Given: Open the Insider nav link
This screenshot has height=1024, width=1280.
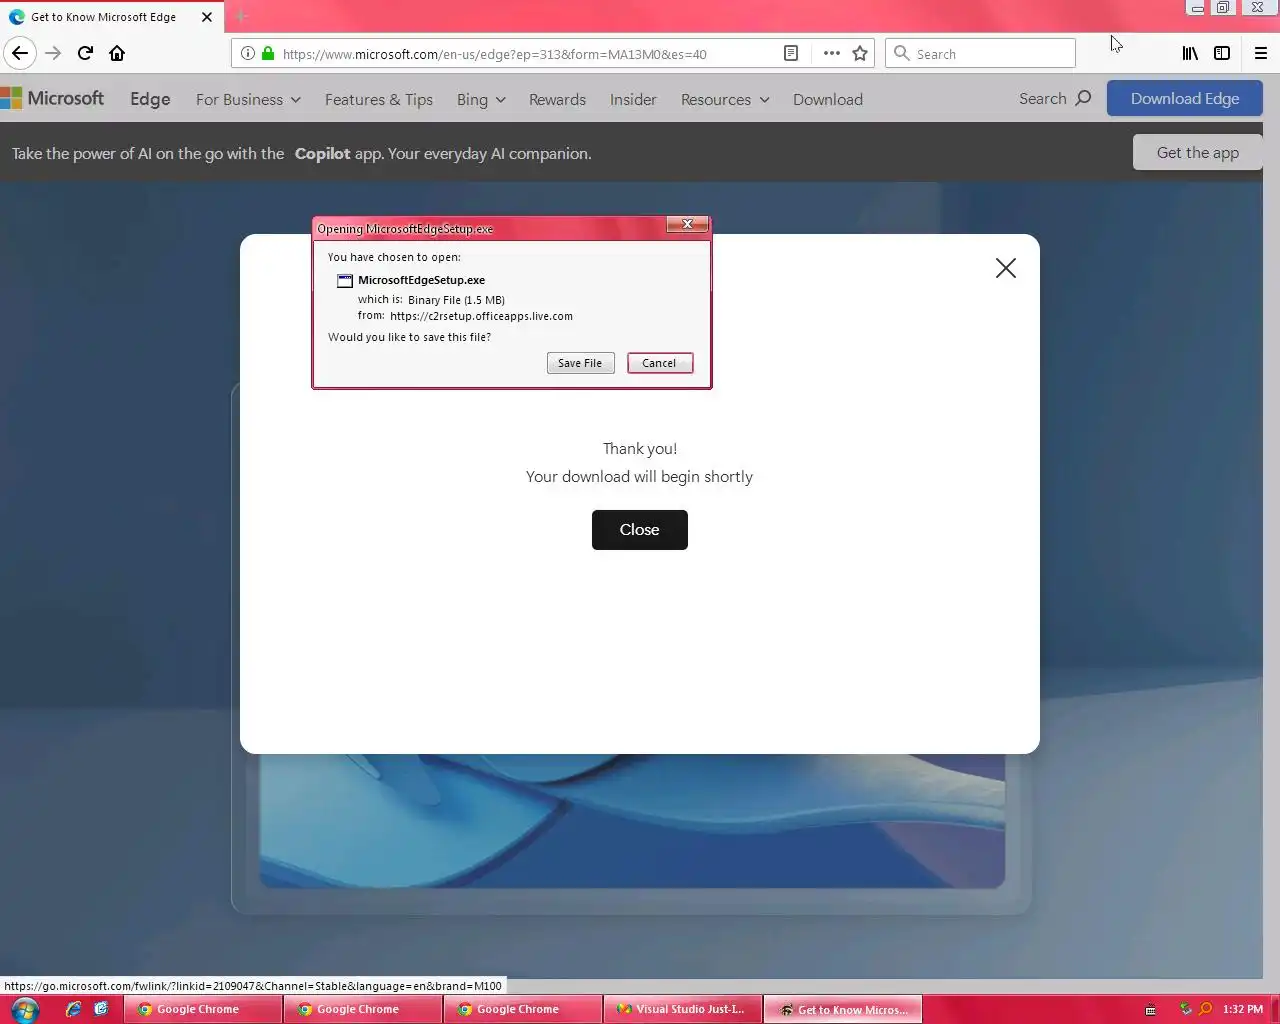Looking at the screenshot, I should pyautogui.click(x=633, y=99).
